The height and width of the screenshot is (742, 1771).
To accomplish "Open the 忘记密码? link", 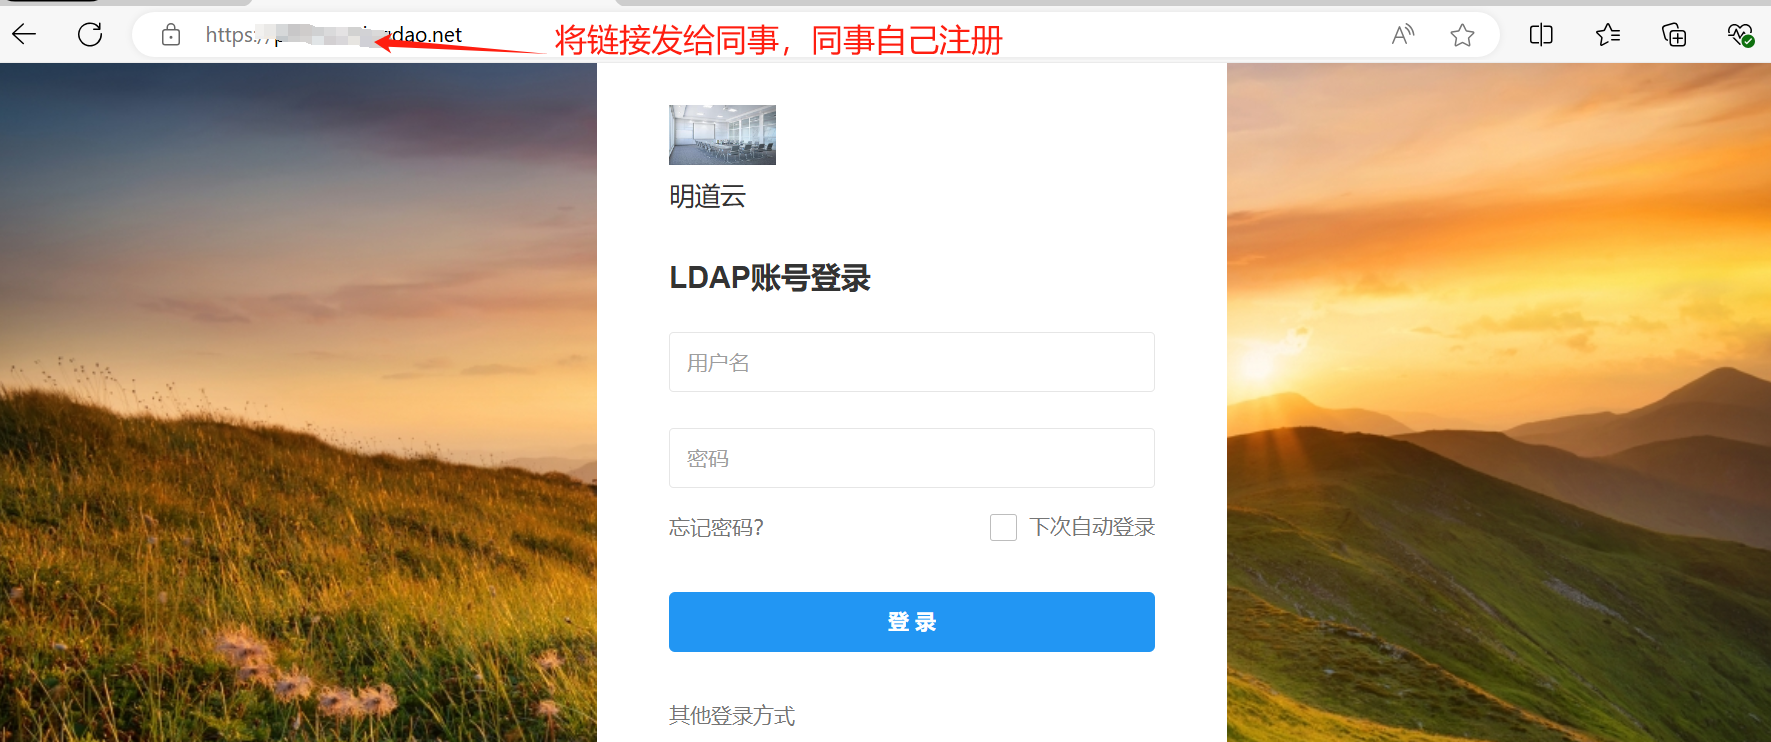I will click(x=716, y=527).
